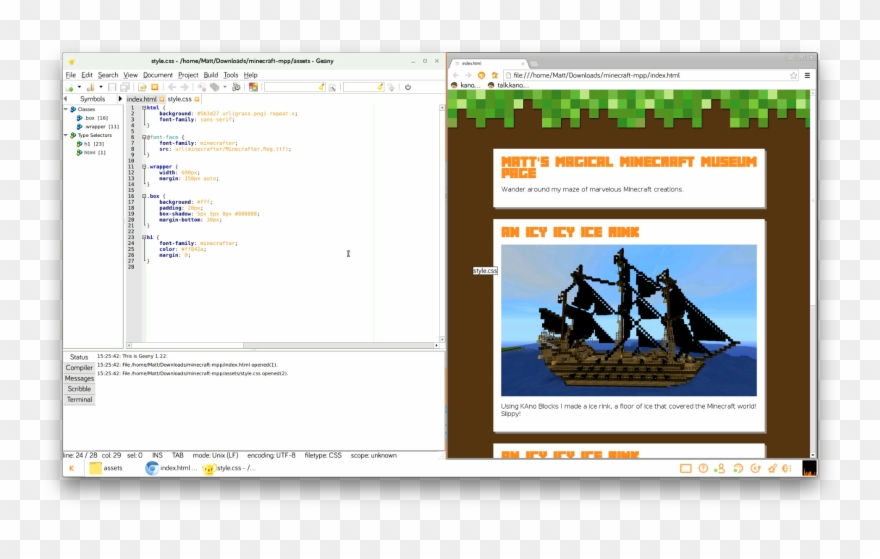This screenshot has width=880, height=559.
Task: Click the go-to-line number field in toolbar
Action: (364, 87)
